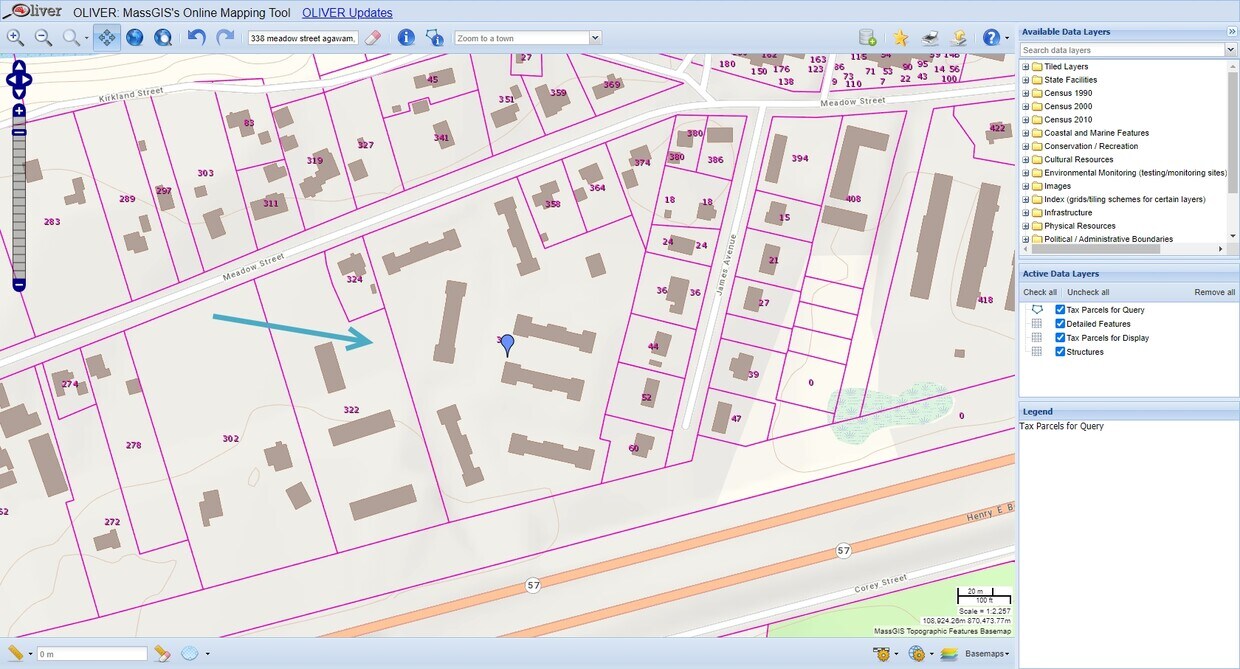Select the Images tree item

pyautogui.click(x=1057, y=186)
